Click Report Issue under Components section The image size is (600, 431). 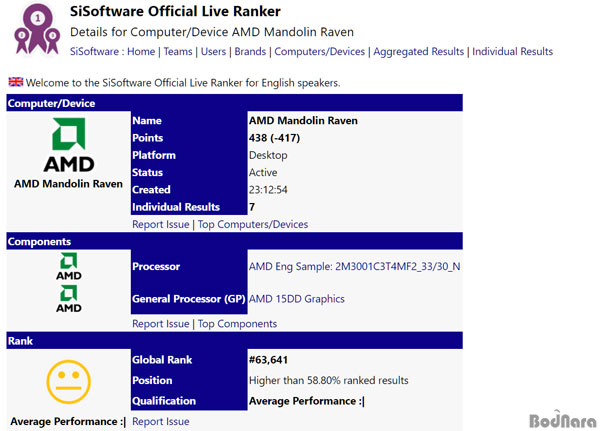pyautogui.click(x=161, y=324)
